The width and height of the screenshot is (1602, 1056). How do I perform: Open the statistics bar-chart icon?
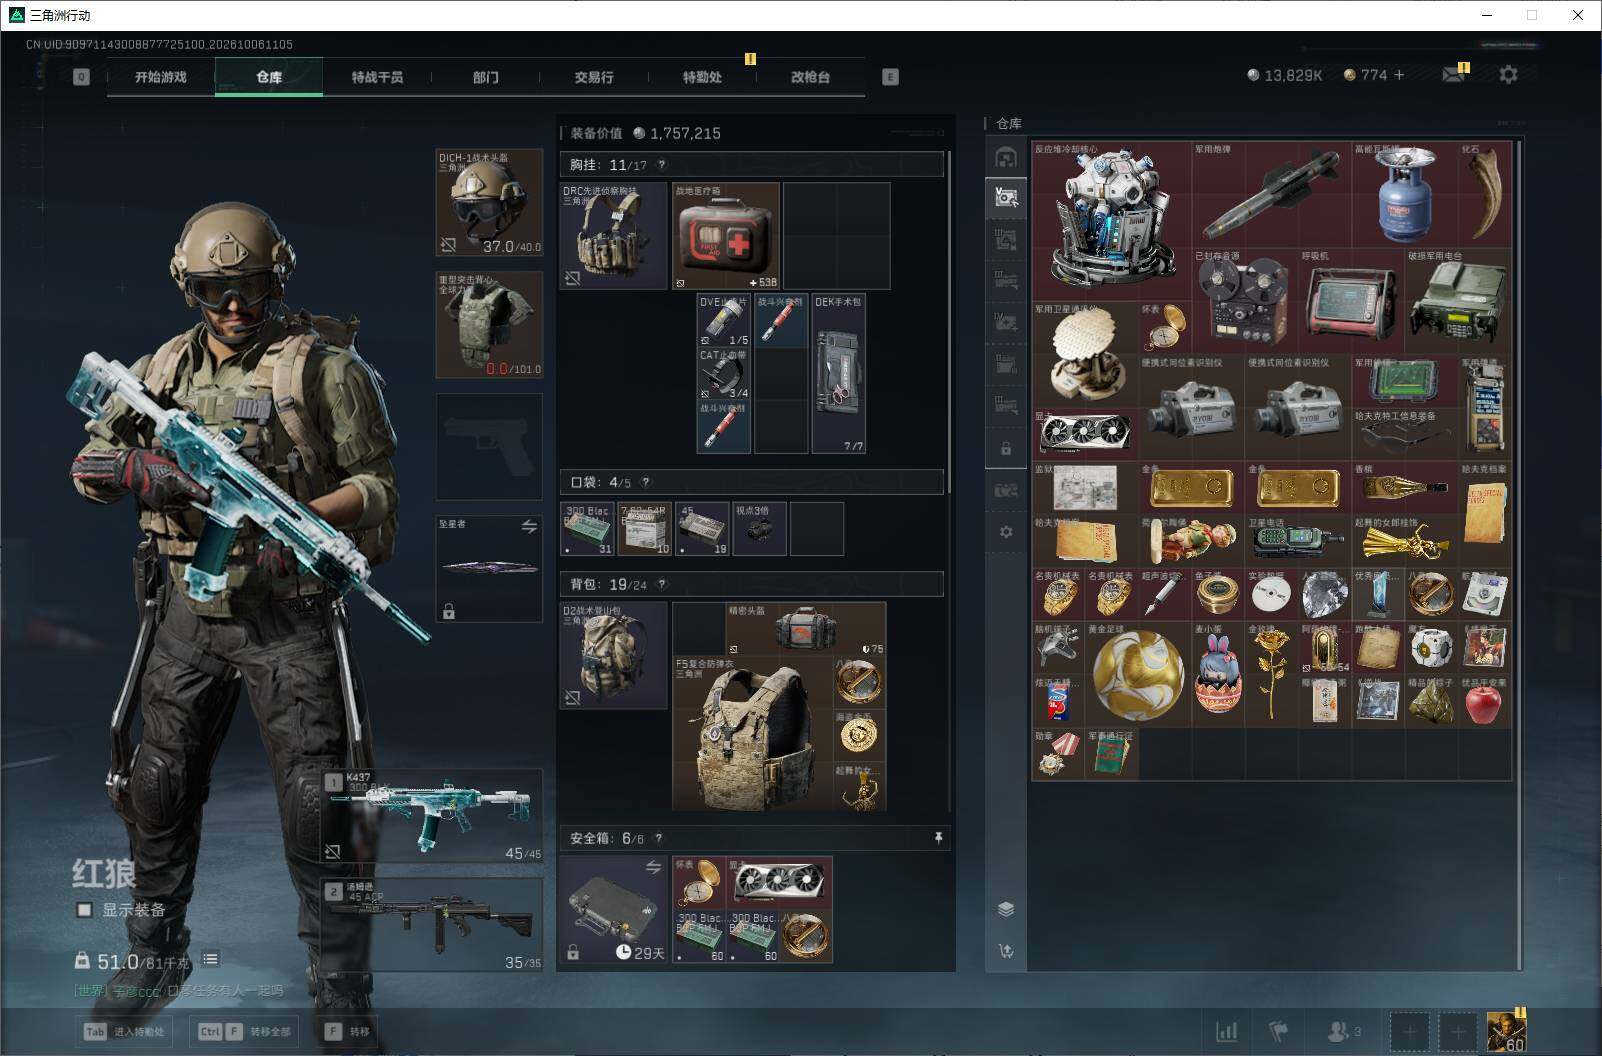(1226, 1031)
